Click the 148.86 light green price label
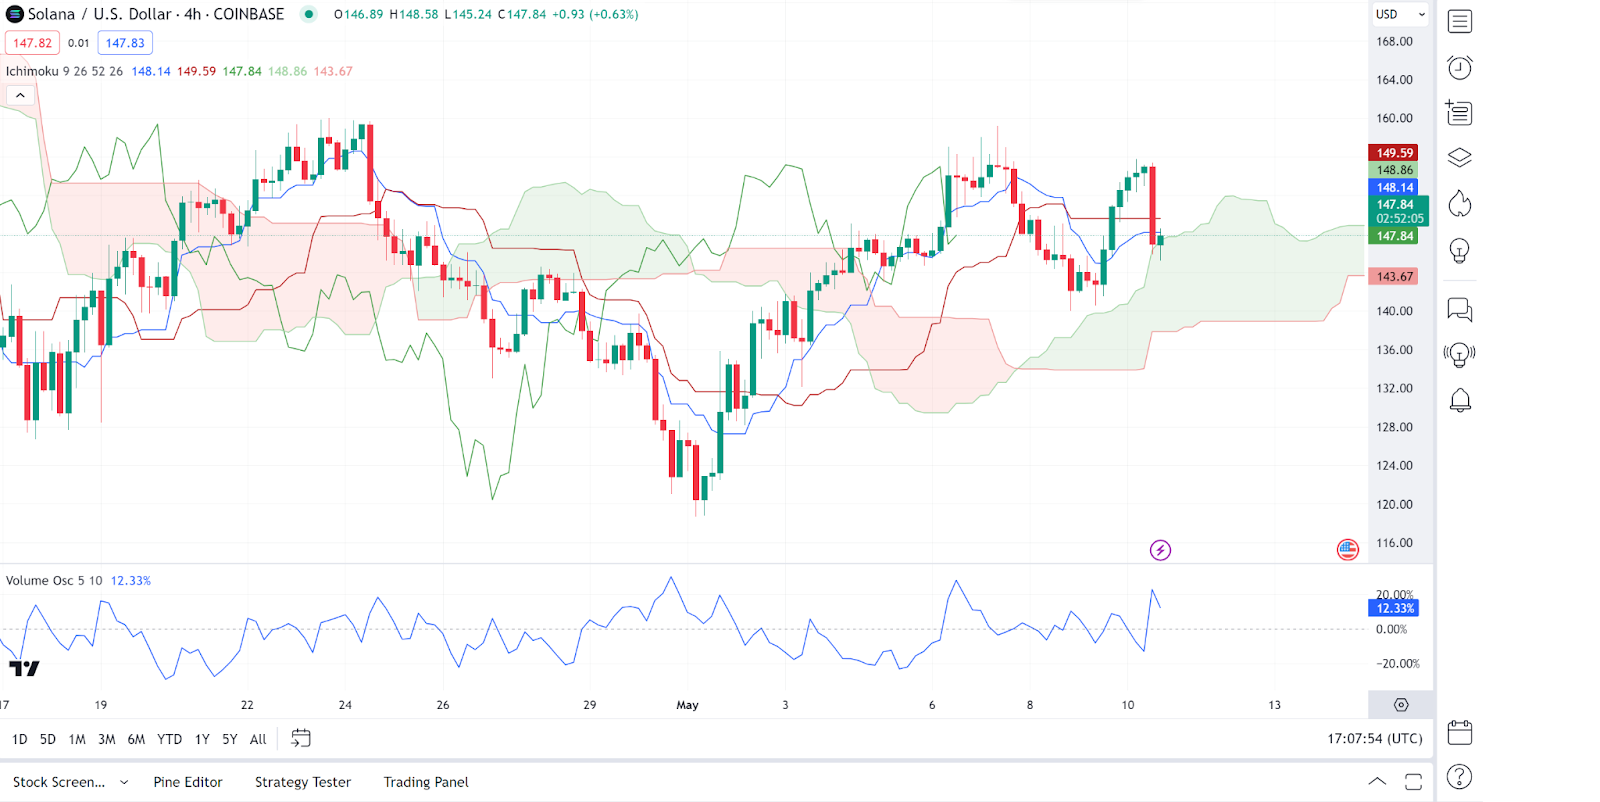This screenshot has height=802, width=1600. [1393, 170]
